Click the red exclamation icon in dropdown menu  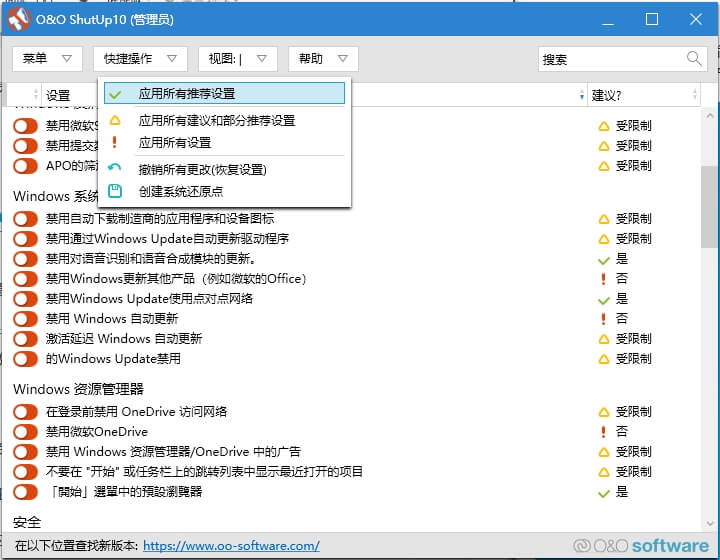click(115, 142)
